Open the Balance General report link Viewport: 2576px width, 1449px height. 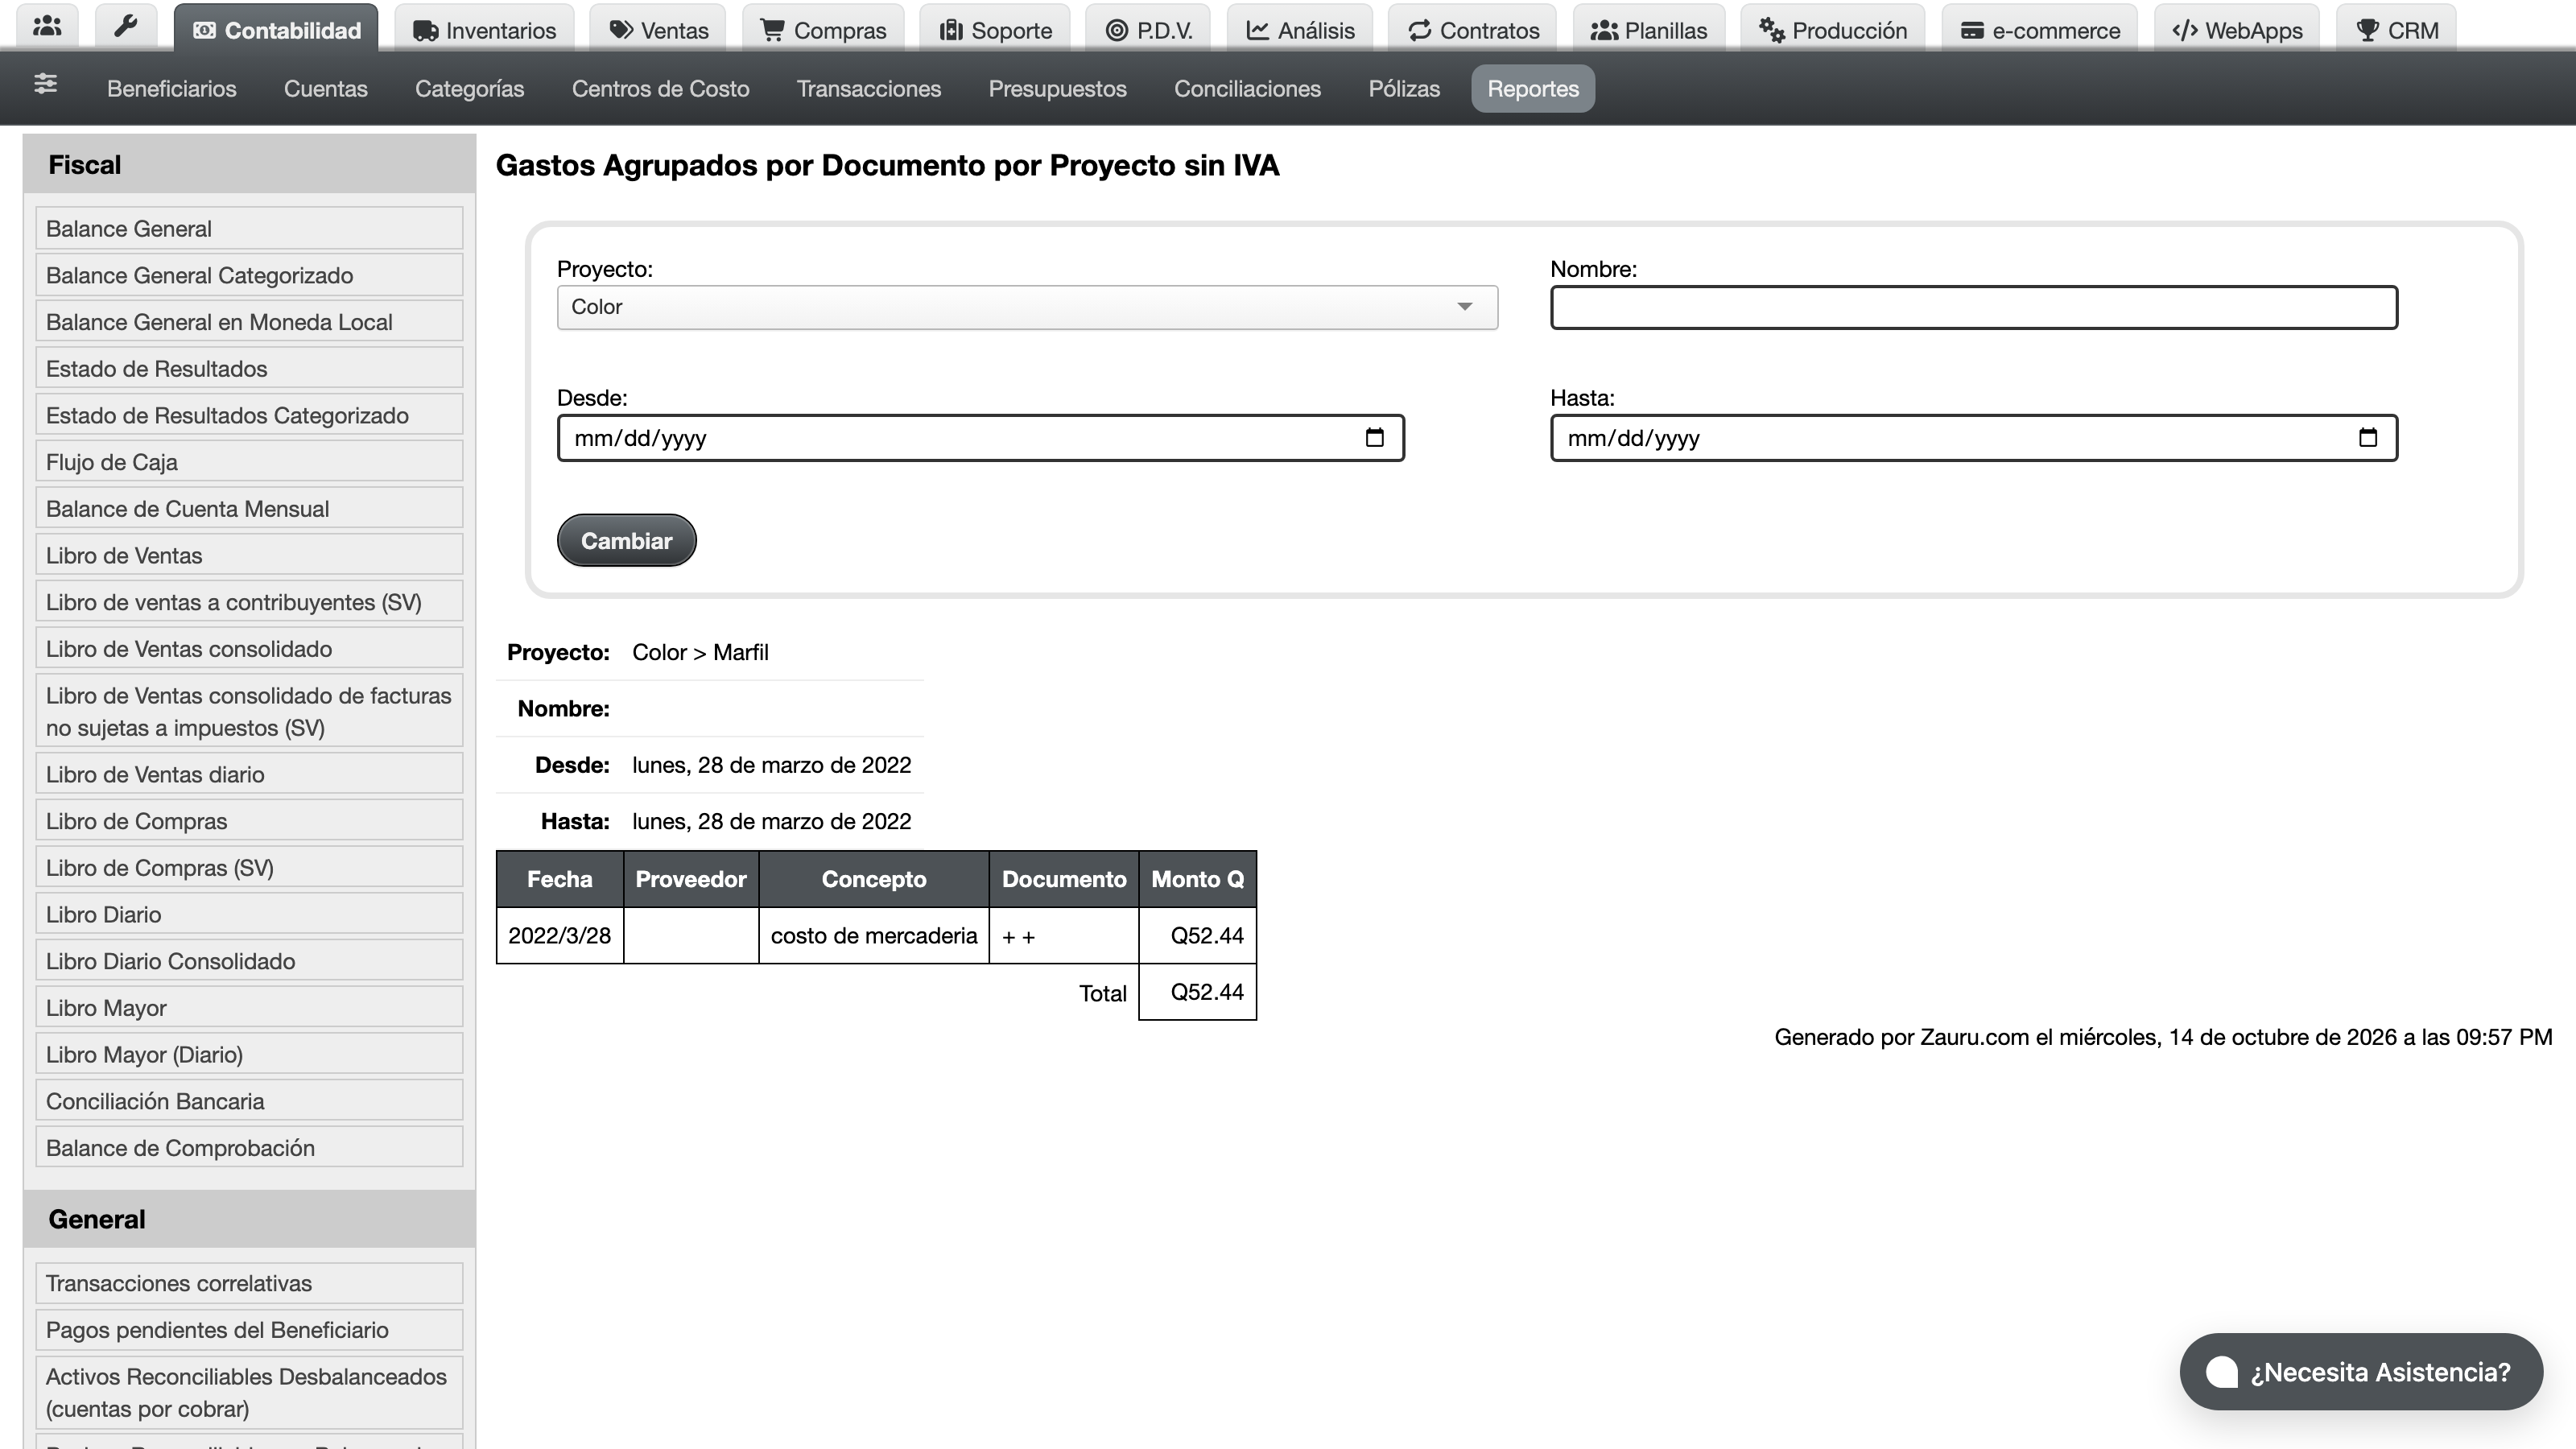tap(249, 228)
